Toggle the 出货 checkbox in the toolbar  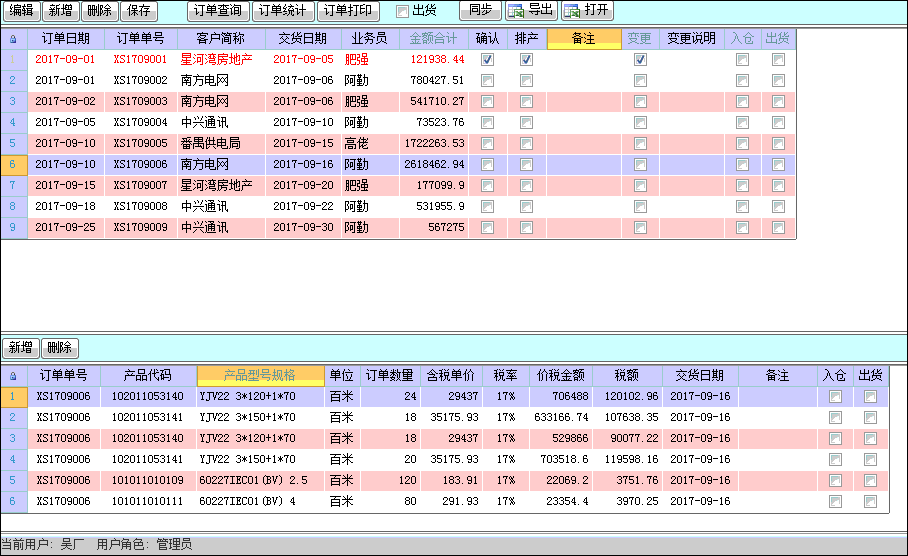click(402, 11)
